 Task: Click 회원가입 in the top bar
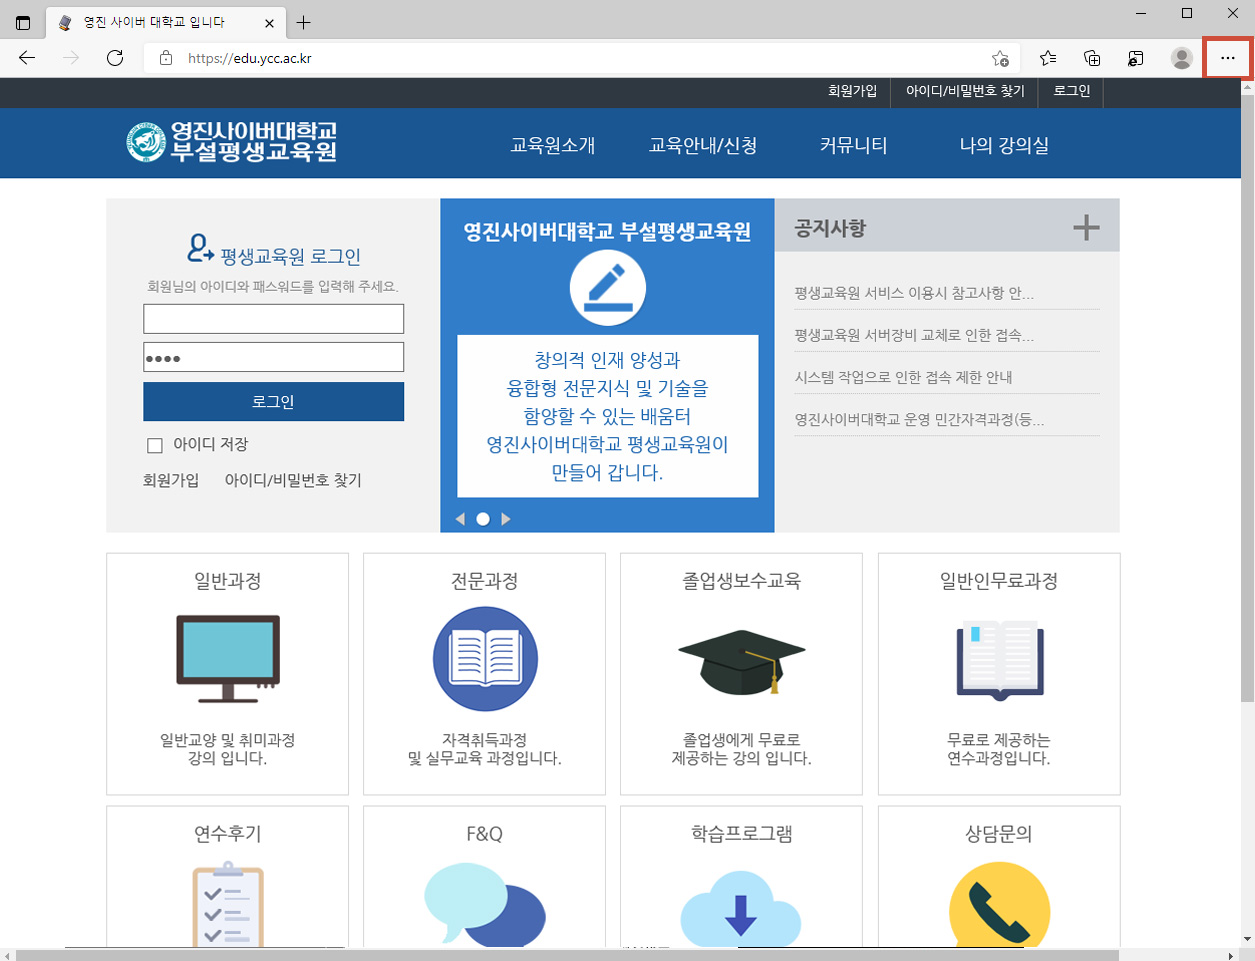click(x=852, y=90)
